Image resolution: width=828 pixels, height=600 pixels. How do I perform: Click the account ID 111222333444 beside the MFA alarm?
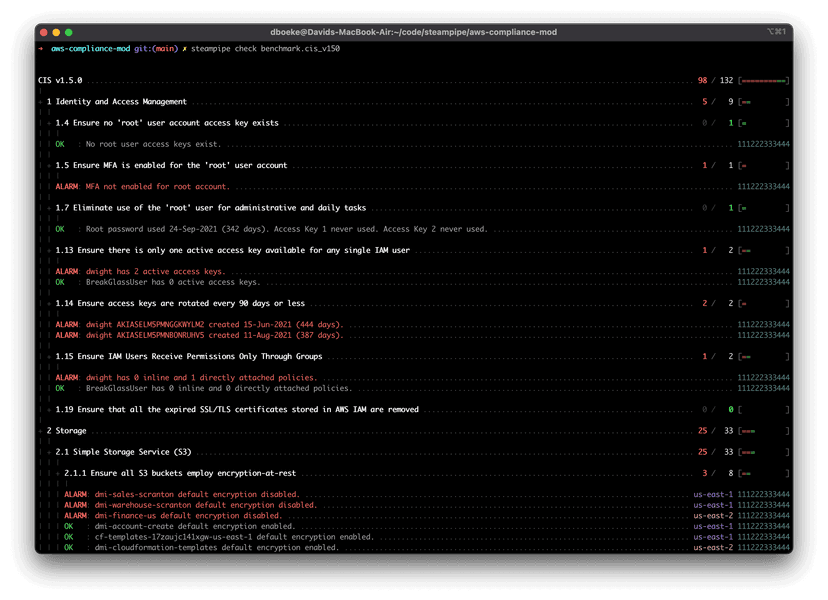coord(762,186)
